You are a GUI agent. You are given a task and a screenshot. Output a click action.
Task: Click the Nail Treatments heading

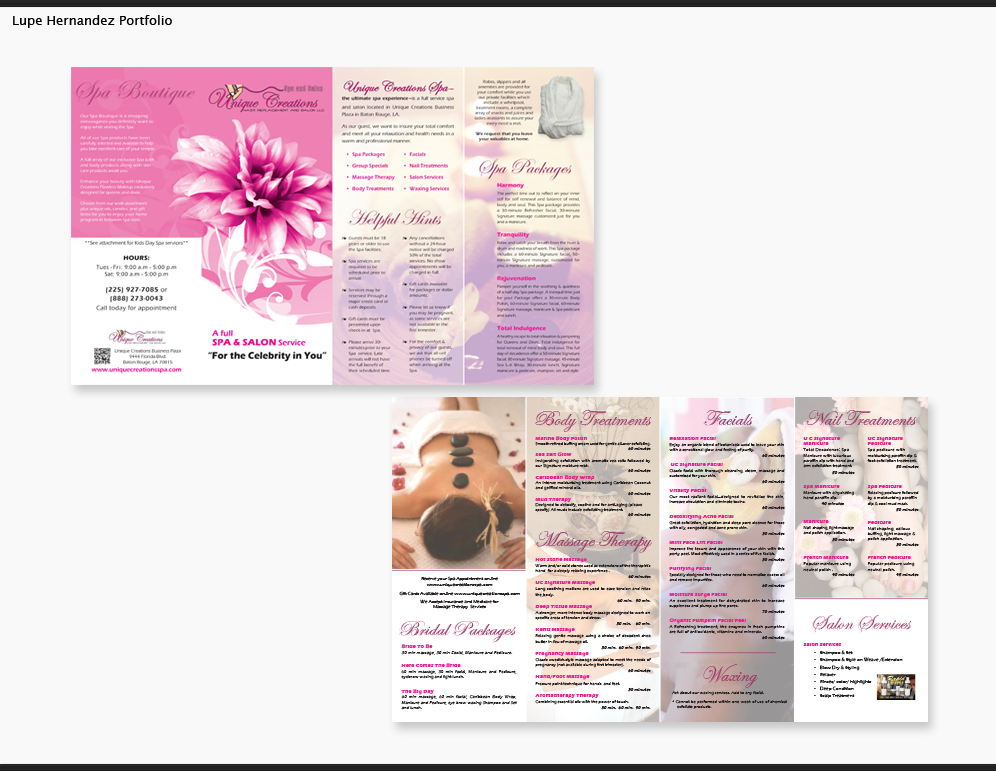(x=861, y=419)
